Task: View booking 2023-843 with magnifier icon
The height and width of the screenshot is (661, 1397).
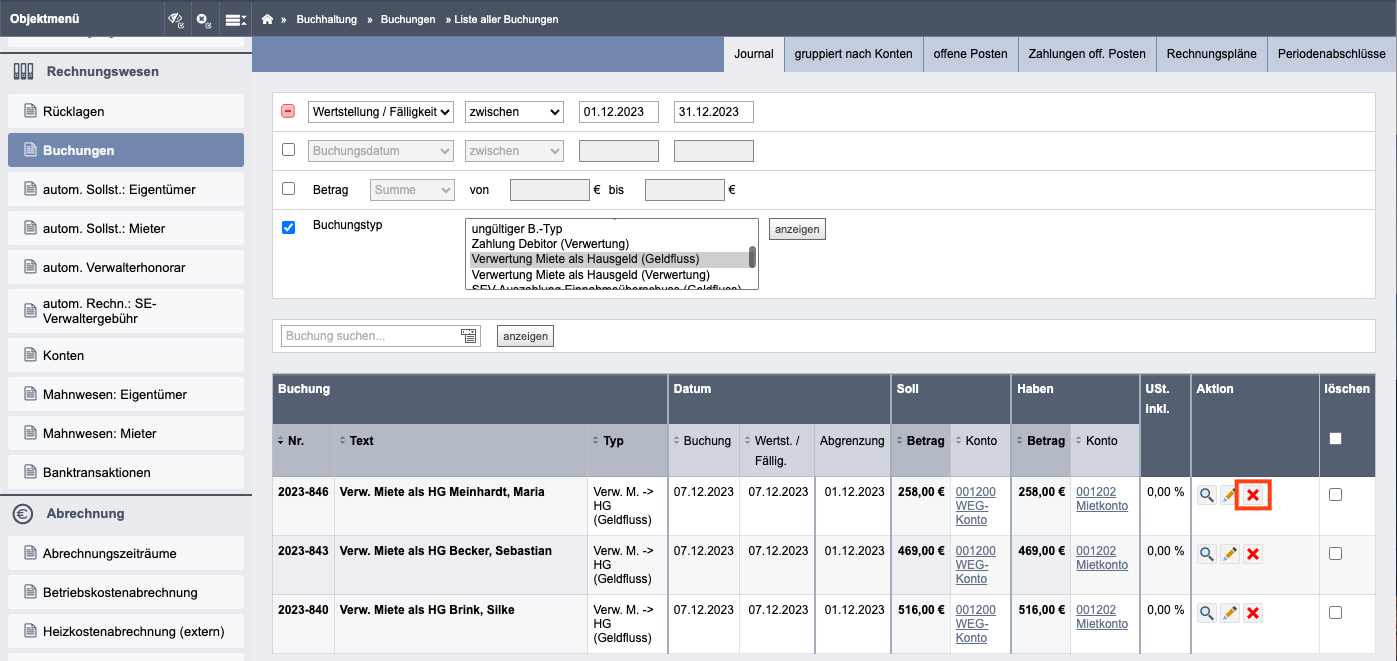Action: [1207, 554]
